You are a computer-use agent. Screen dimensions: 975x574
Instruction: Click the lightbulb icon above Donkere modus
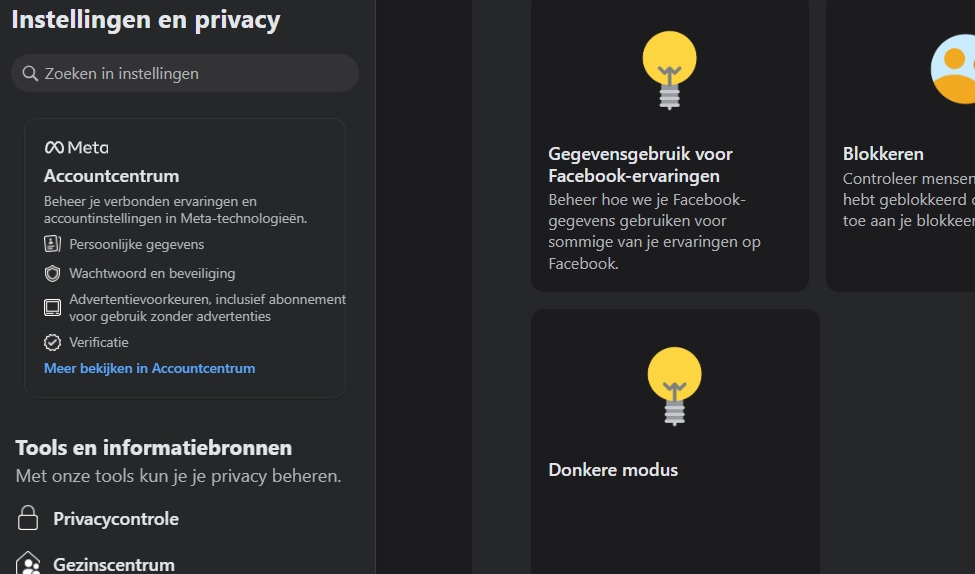(674, 385)
